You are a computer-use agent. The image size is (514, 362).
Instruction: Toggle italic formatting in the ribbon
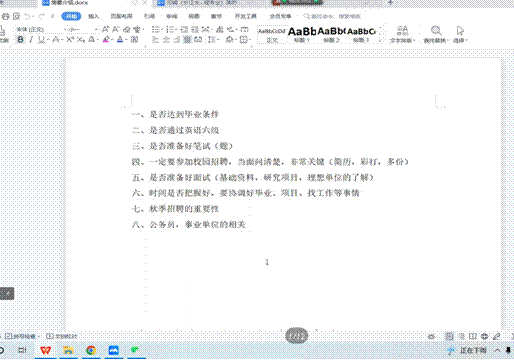(x=31, y=40)
